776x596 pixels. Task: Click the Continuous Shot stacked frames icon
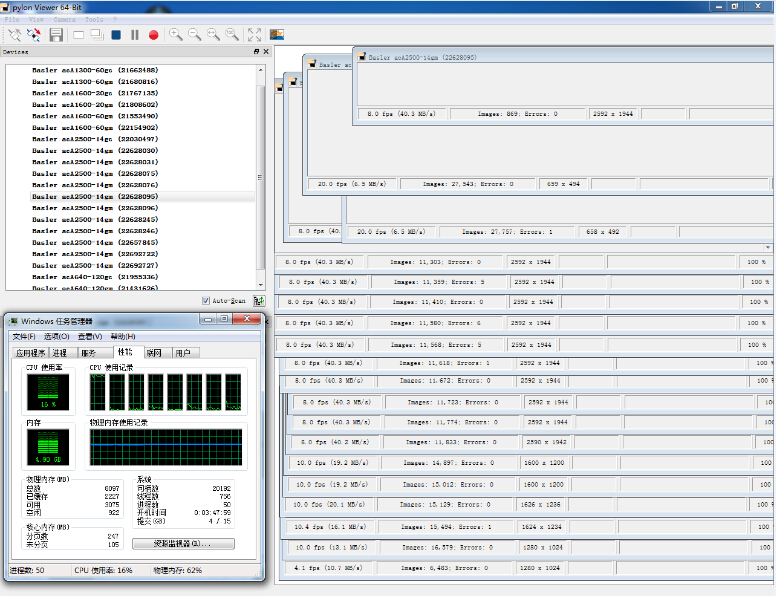coord(97,35)
